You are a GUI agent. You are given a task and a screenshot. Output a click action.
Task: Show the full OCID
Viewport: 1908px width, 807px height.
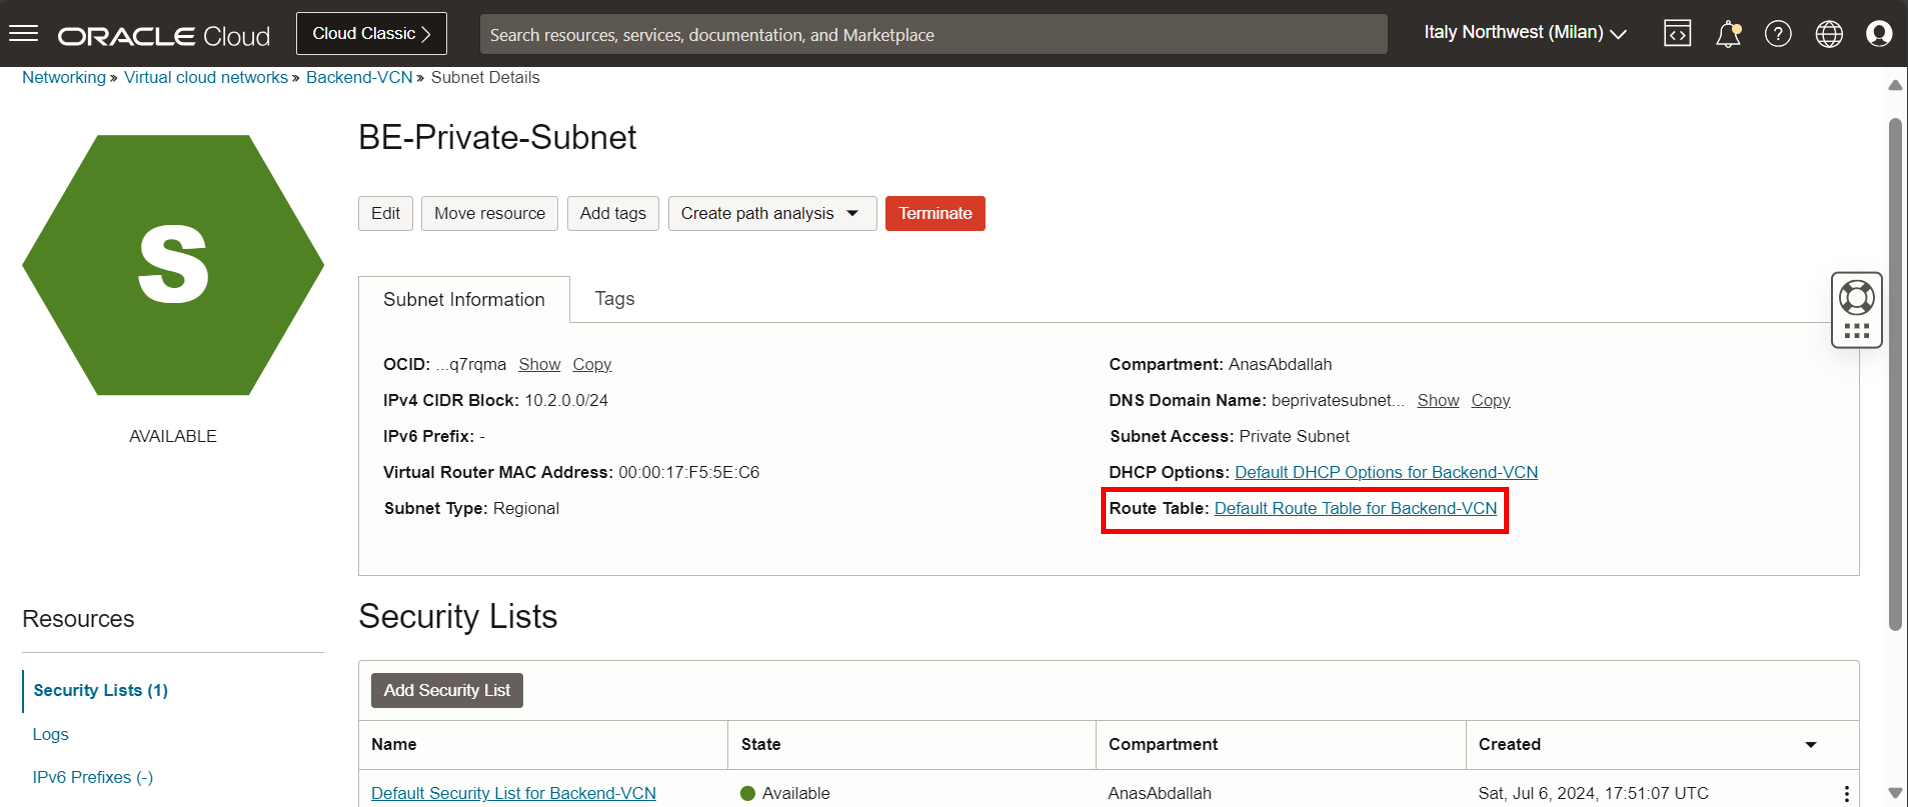539,364
